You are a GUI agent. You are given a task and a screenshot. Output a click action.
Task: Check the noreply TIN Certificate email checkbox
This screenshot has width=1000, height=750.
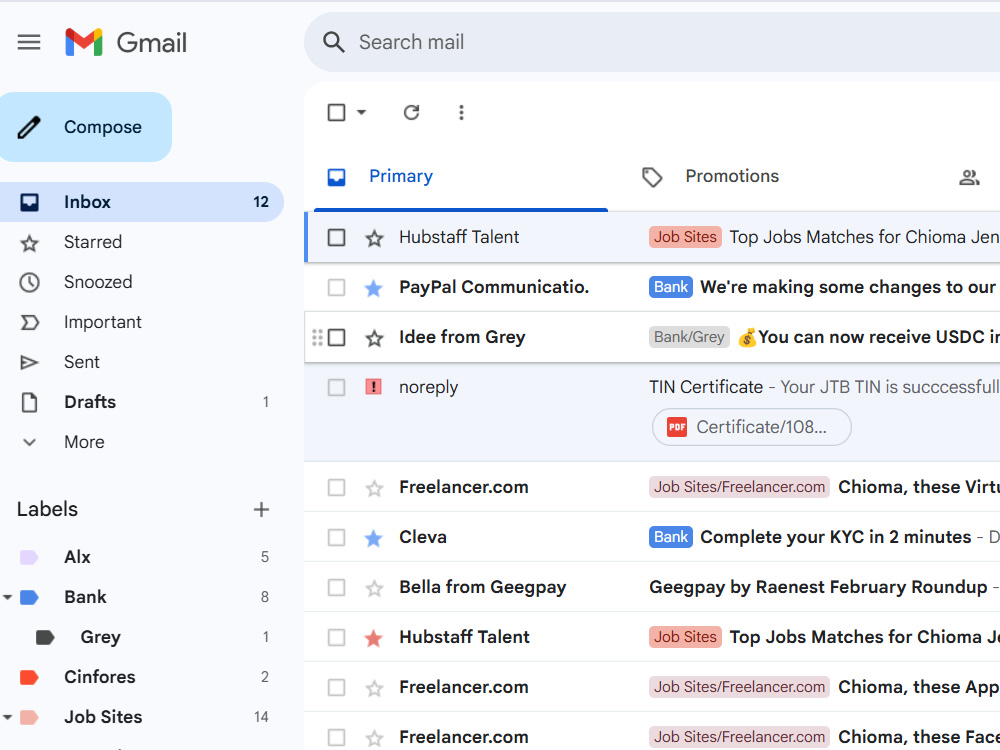pos(336,387)
